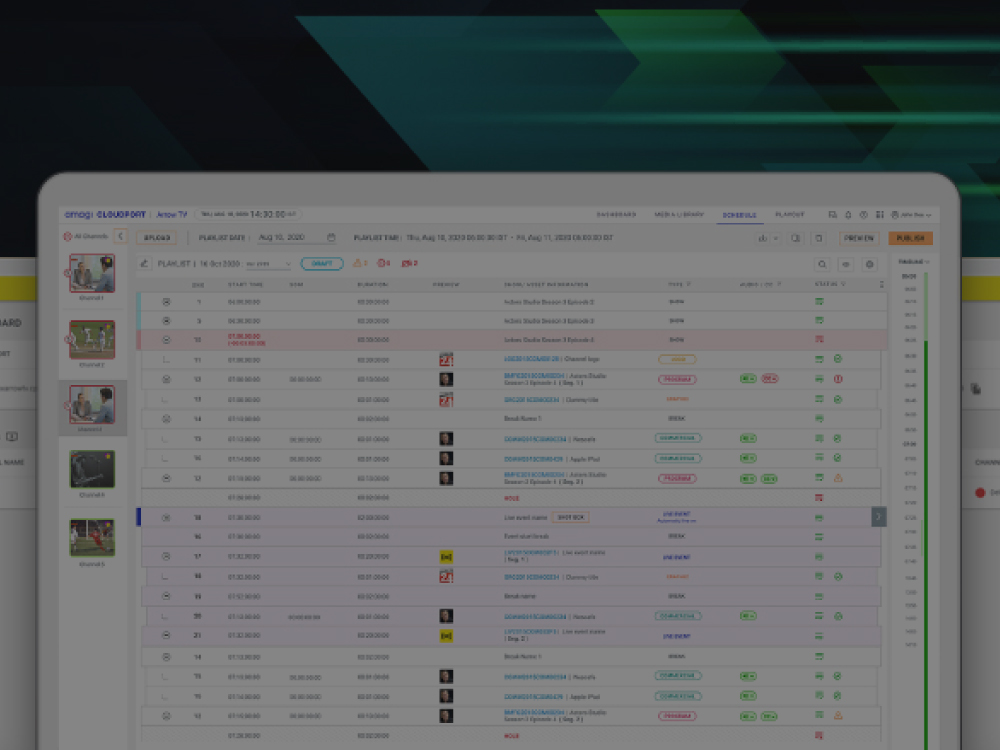The image size is (1000, 750).
Task: Expand the side panel arrow on live event row
Action: [878, 517]
